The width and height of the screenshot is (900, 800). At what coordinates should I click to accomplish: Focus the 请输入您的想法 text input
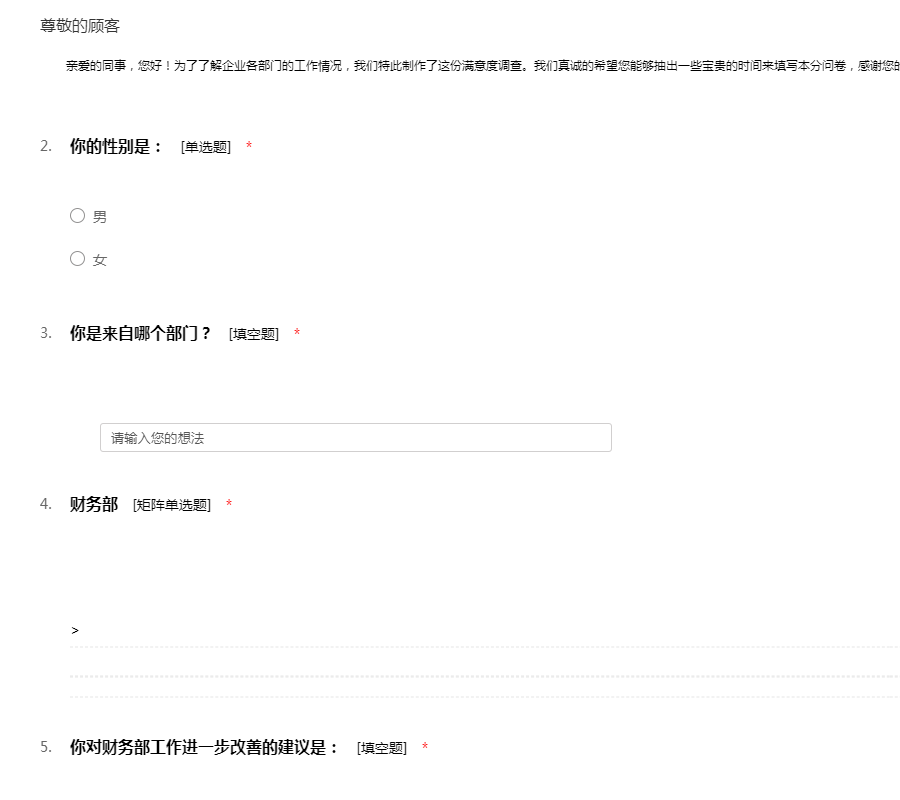point(355,437)
